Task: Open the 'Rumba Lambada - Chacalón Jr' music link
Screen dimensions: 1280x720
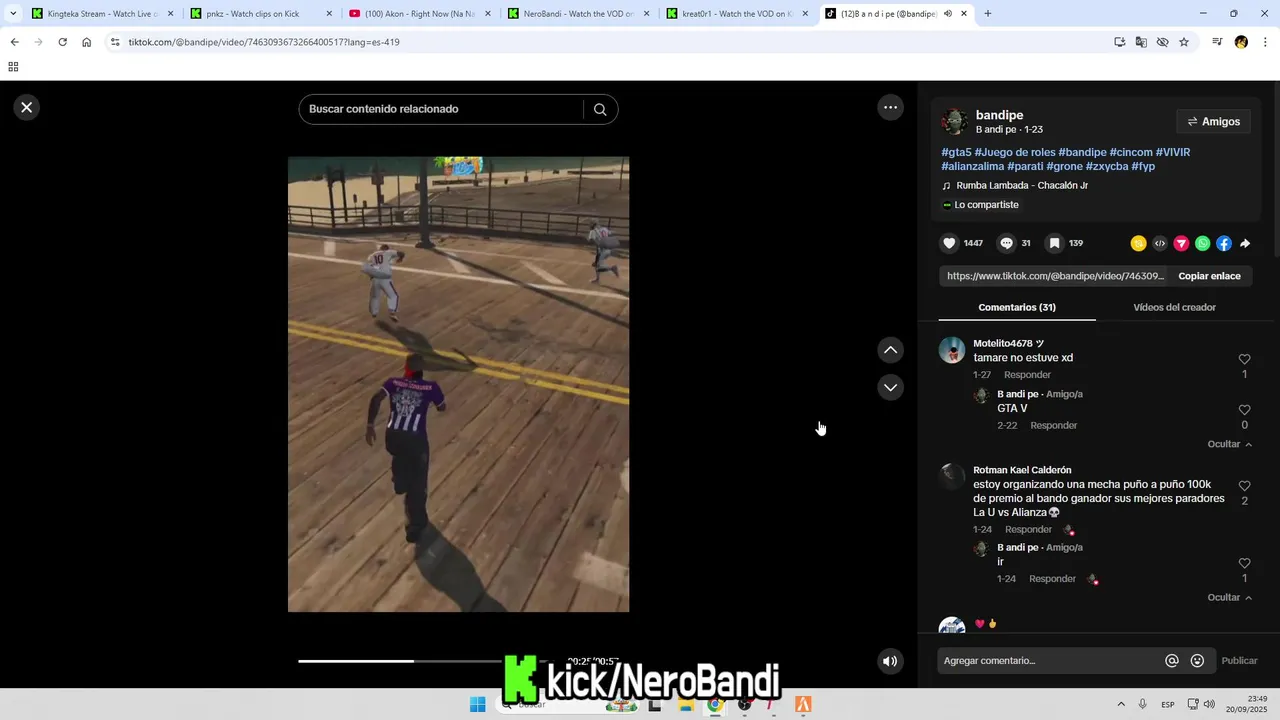Action: click(1021, 185)
